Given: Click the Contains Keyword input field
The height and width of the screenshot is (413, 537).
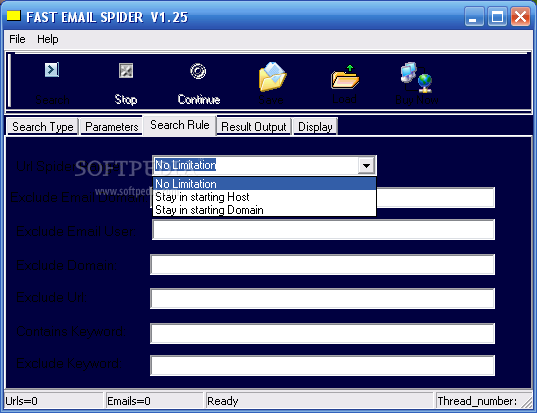Looking at the screenshot, I should [323, 333].
